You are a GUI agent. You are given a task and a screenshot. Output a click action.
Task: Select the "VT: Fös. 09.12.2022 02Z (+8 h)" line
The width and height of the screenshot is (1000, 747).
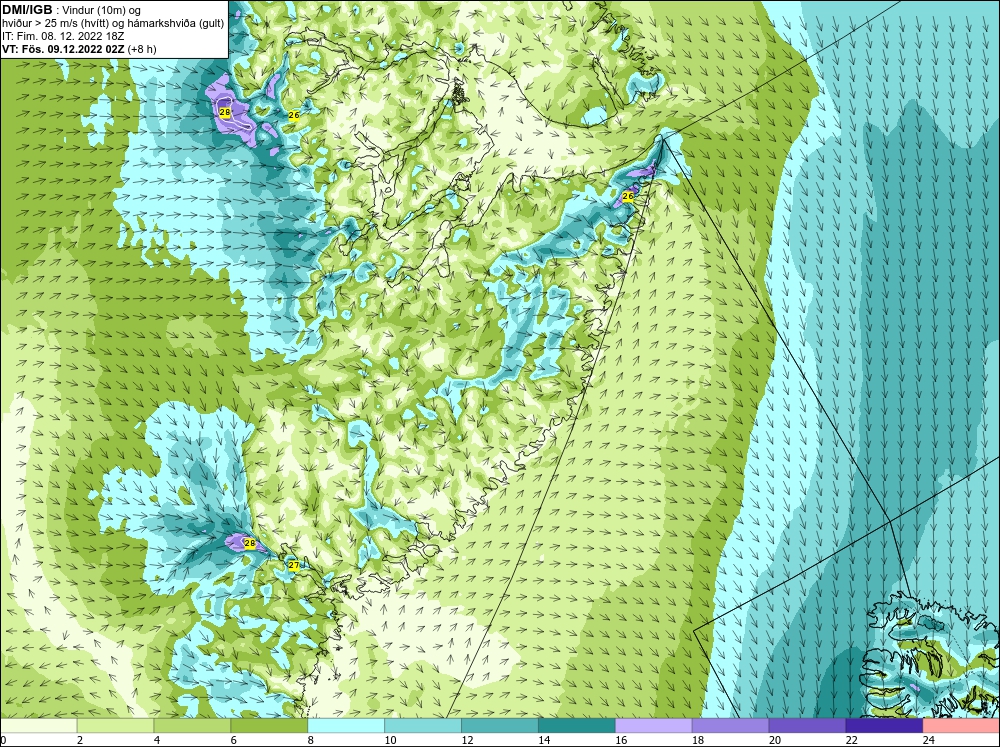pyautogui.click(x=79, y=49)
